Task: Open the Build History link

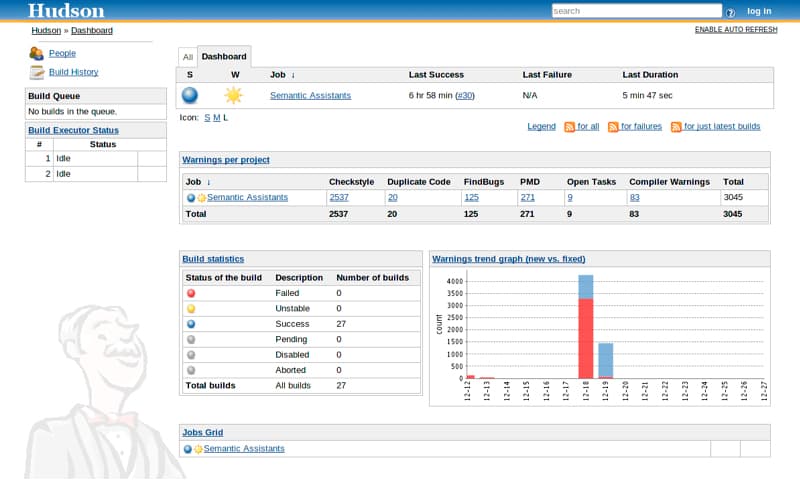Action: [x=73, y=72]
